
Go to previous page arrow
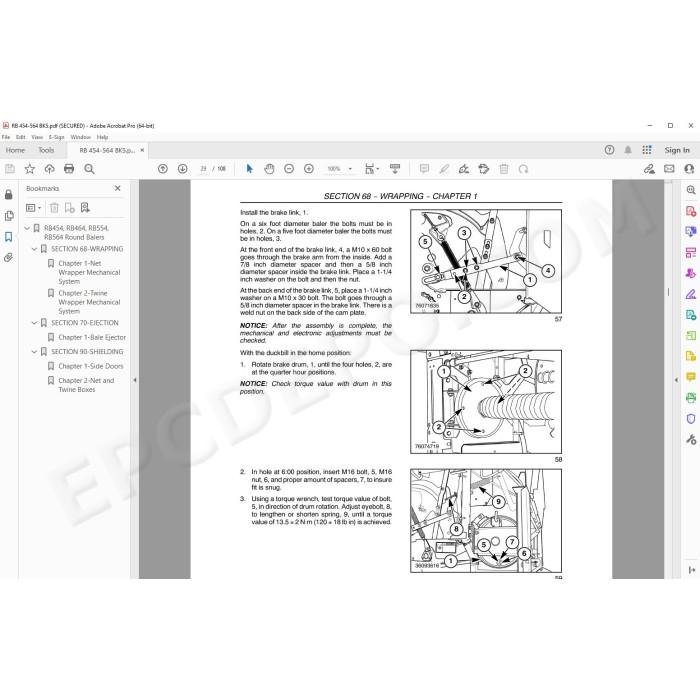(x=162, y=169)
